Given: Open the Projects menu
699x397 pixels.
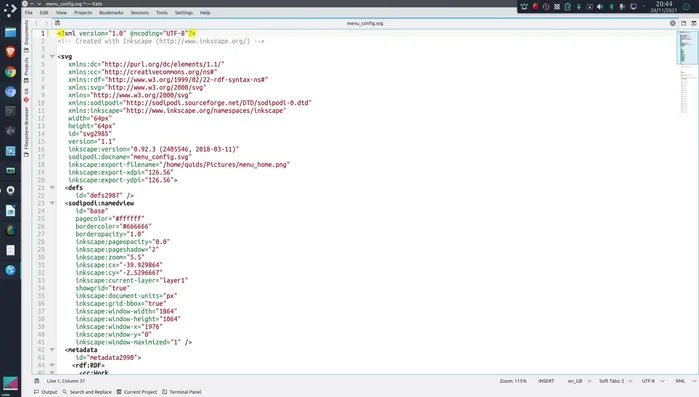Looking at the screenshot, I should [x=83, y=12].
